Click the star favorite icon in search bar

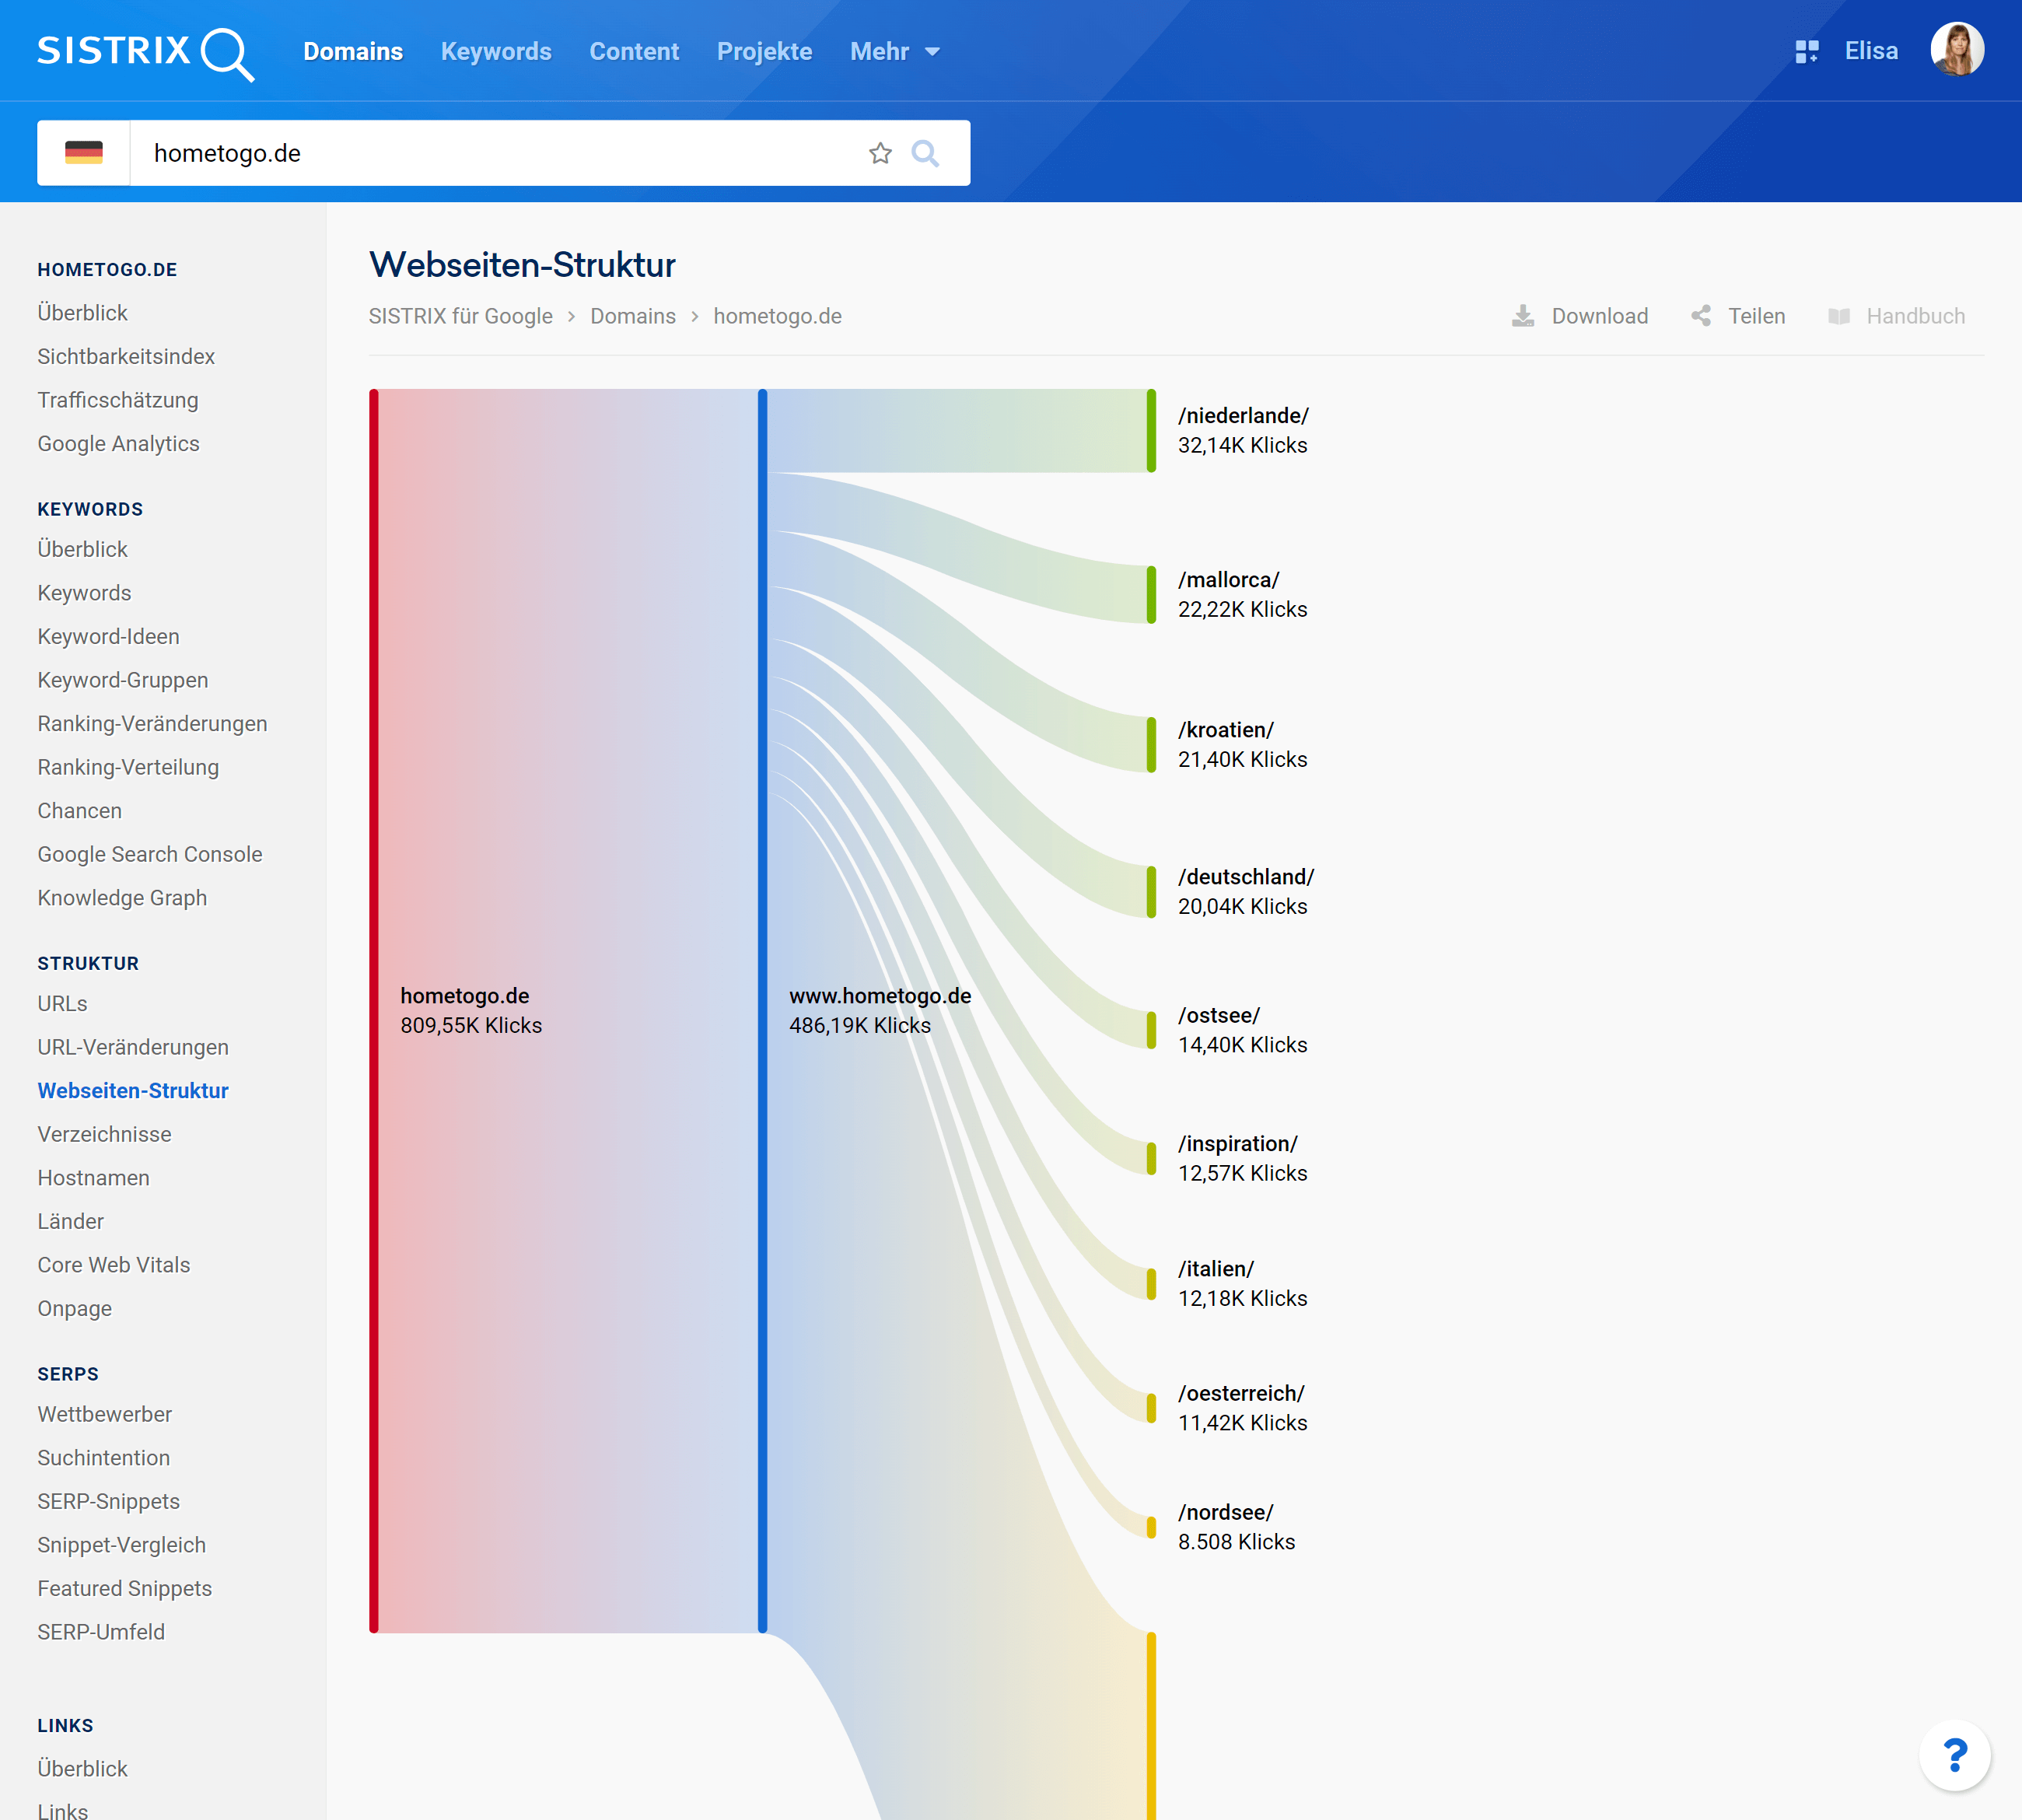pyautogui.click(x=880, y=153)
